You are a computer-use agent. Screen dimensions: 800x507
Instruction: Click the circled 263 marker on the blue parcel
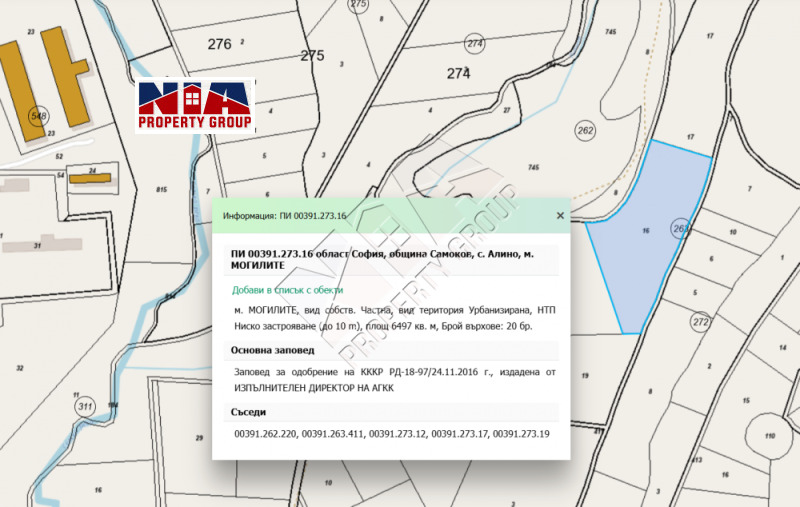[x=681, y=229]
